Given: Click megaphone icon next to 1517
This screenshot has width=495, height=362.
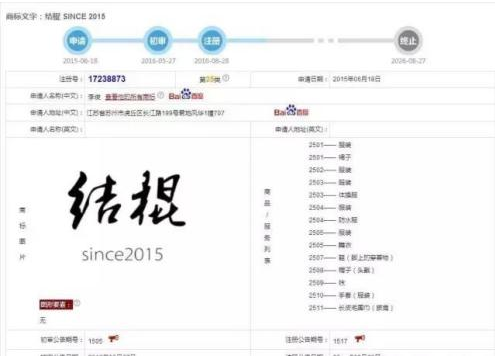Looking at the screenshot, I should pos(360,339).
